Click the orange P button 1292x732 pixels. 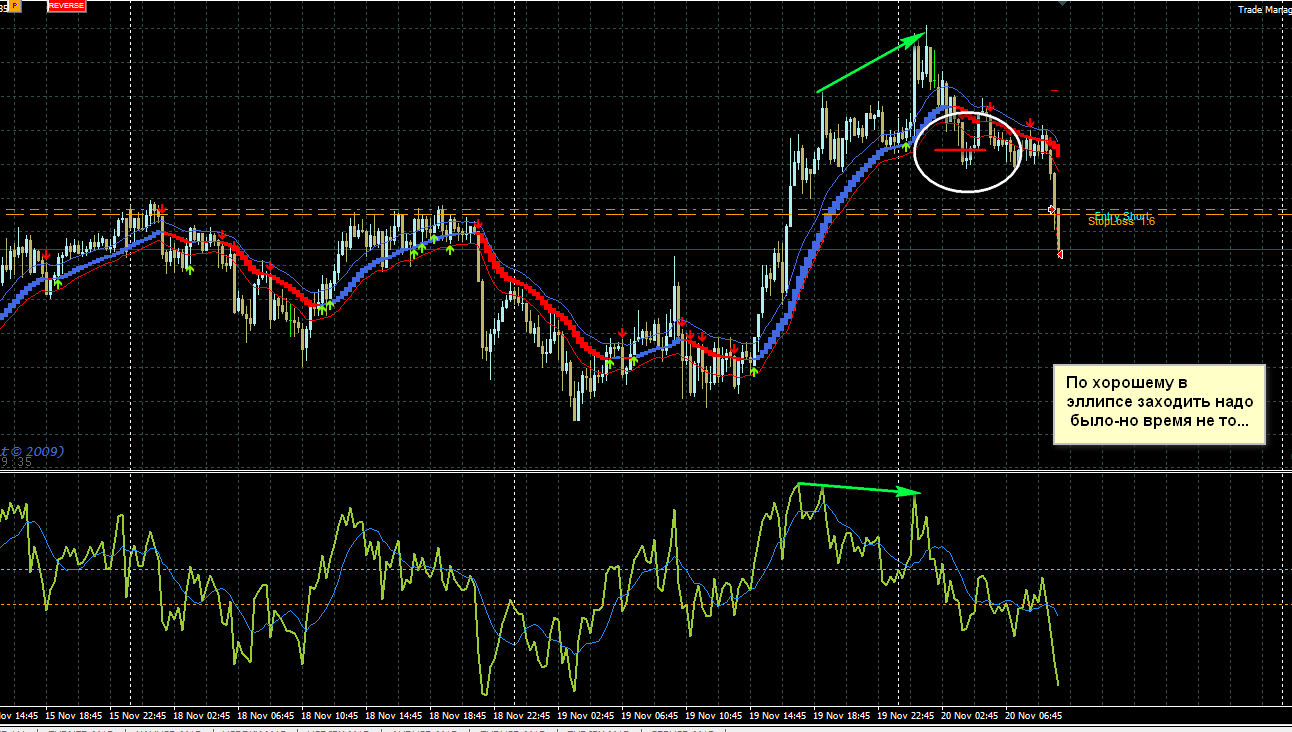point(15,6)
